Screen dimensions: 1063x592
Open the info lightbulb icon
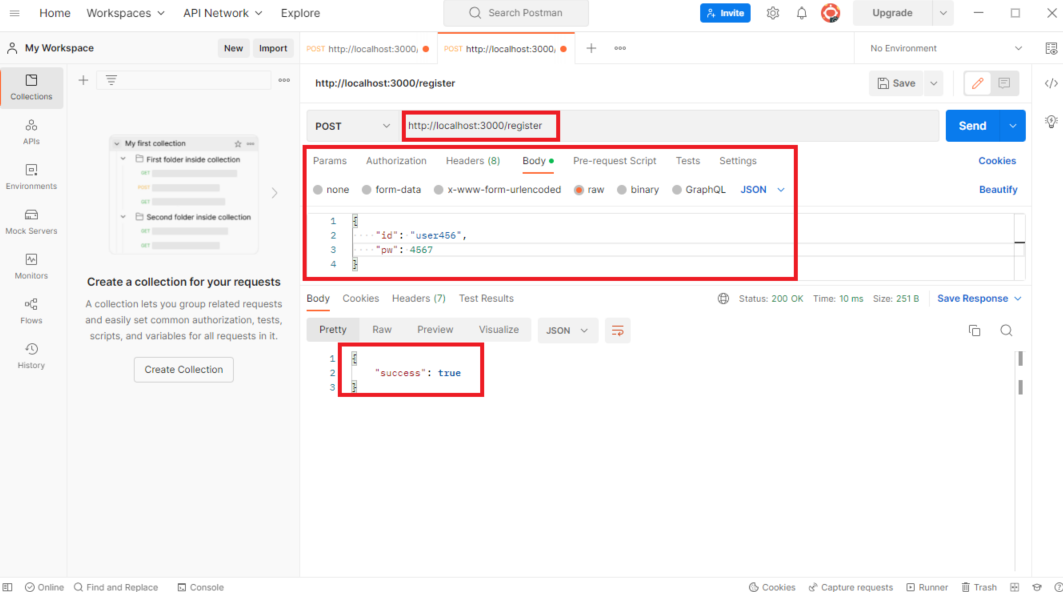coord(1051,121)
